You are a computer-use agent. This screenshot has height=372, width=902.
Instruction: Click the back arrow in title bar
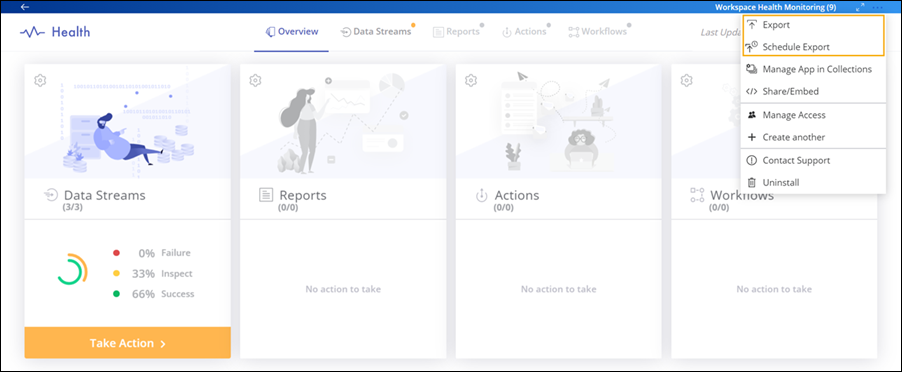[x=24, y=7]
